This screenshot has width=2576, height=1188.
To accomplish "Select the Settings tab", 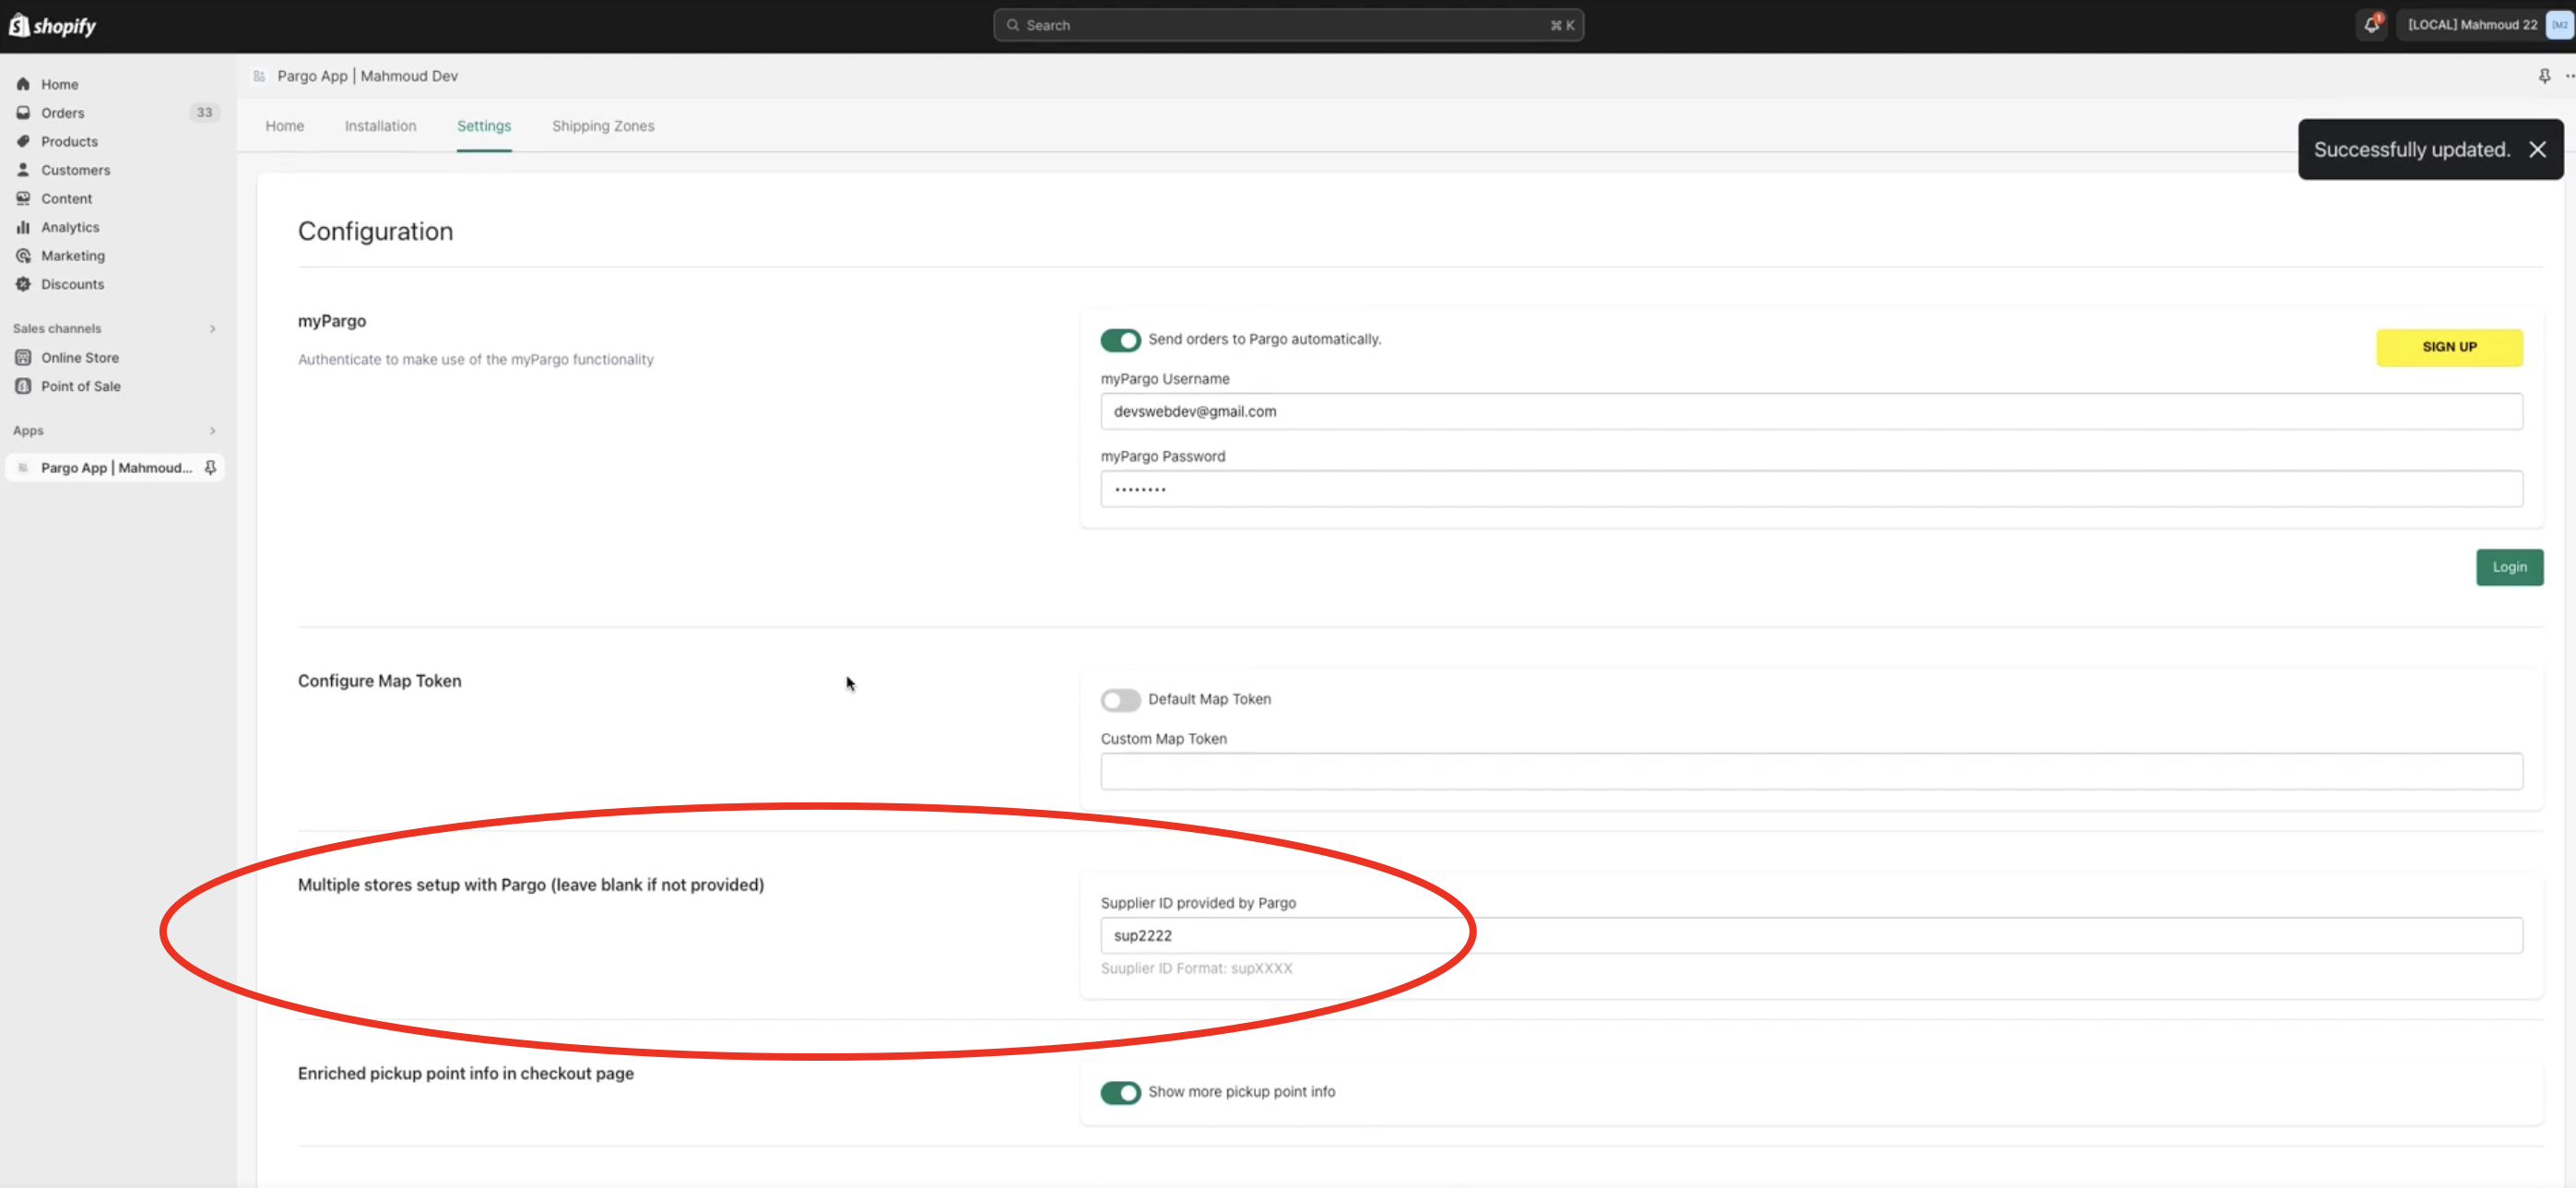I will (484, 126).
